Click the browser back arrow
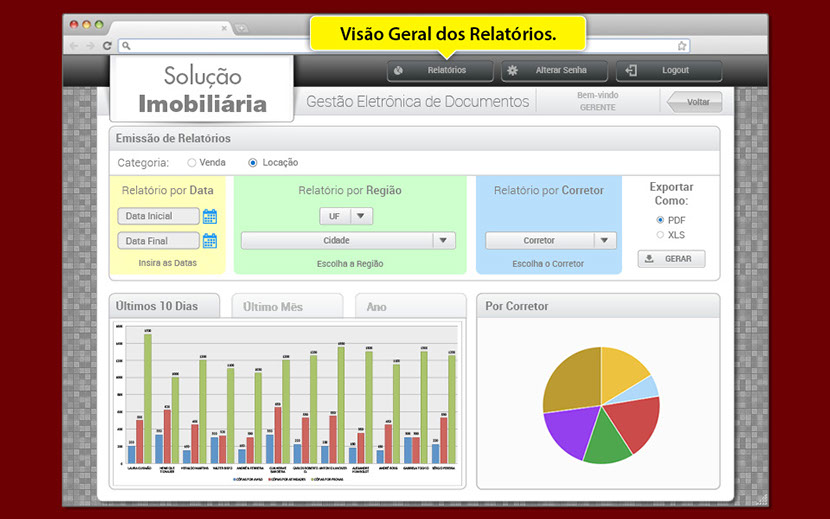The image size is (830, 519). click(x=74, y=46)
